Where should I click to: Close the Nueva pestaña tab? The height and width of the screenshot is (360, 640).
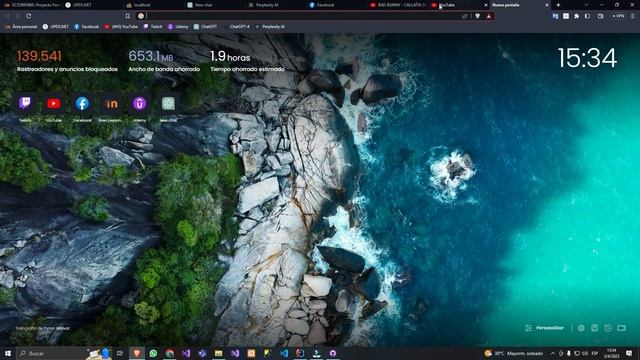(x=547, y=5)
